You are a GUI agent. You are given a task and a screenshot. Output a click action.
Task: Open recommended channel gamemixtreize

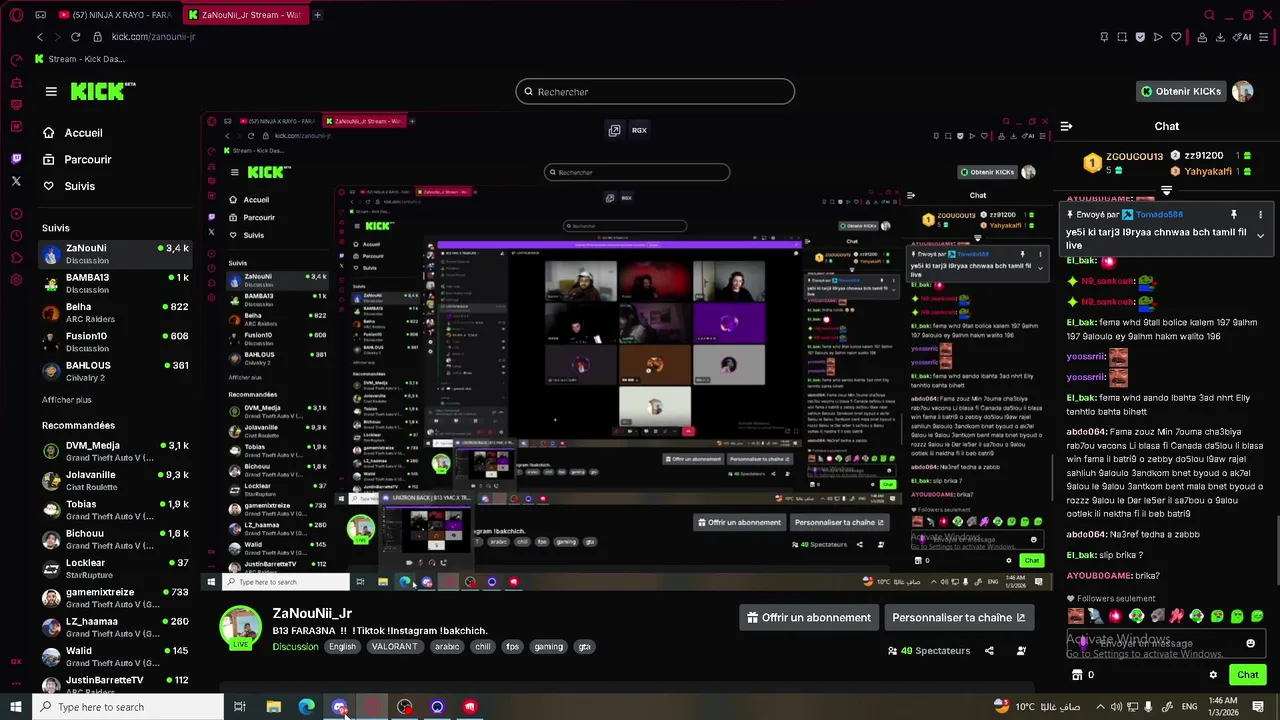click(115, 597)
